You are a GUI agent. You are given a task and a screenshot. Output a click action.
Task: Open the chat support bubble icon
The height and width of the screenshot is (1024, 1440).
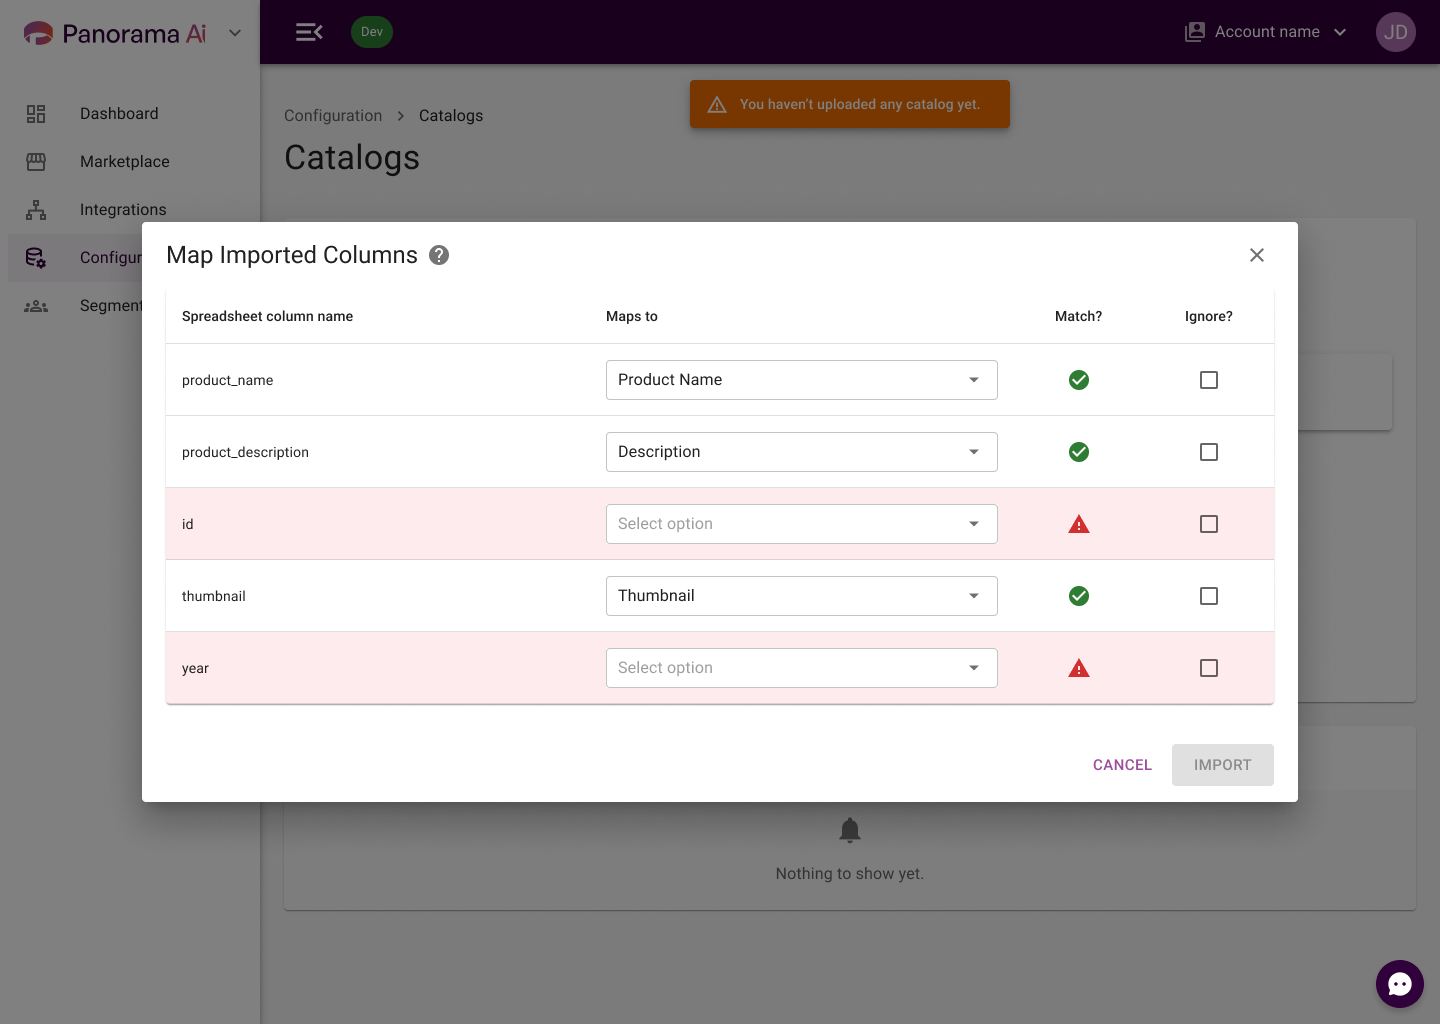pyautogui.click(x=1400, y=984)
